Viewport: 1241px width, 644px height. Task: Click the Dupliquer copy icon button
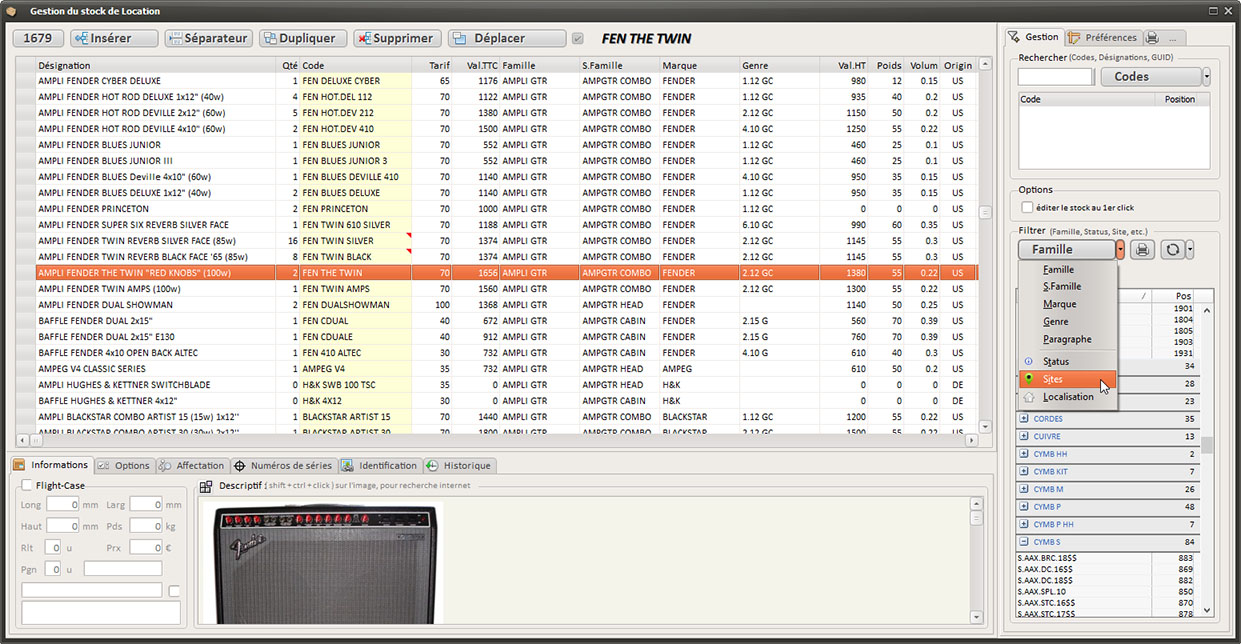(x=303, y=38)
